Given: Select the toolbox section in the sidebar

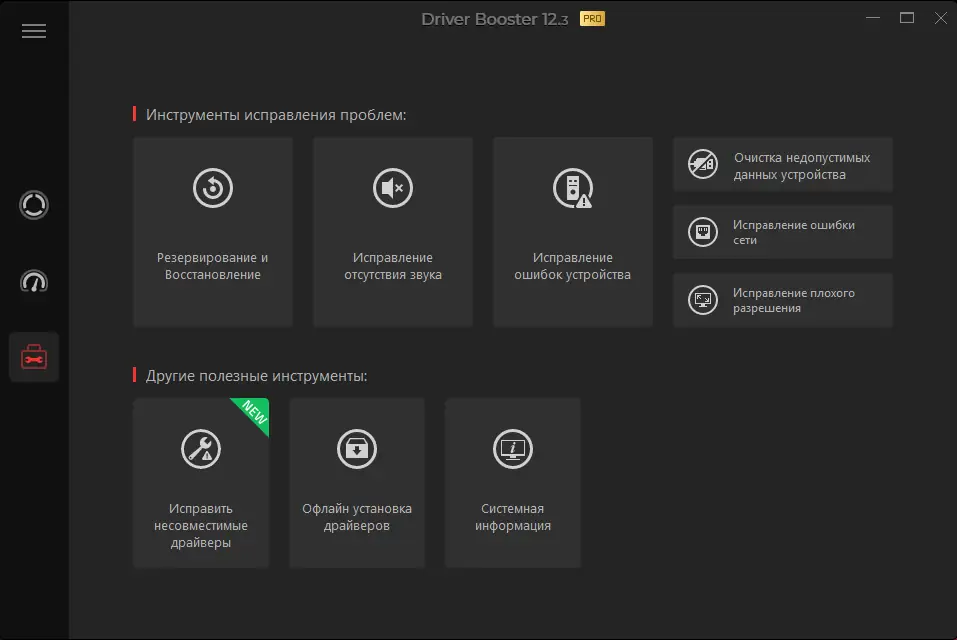Looking at the screenshot, I should coord(34,356).
